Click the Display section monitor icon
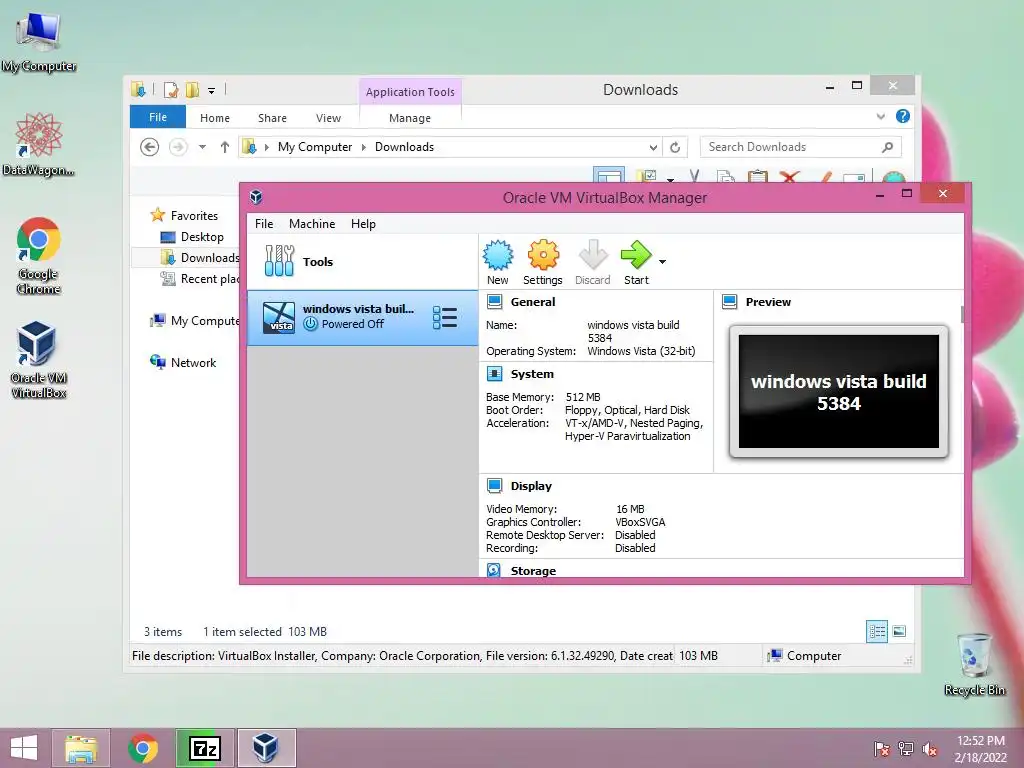1024x768 pixels. point(494,486)
